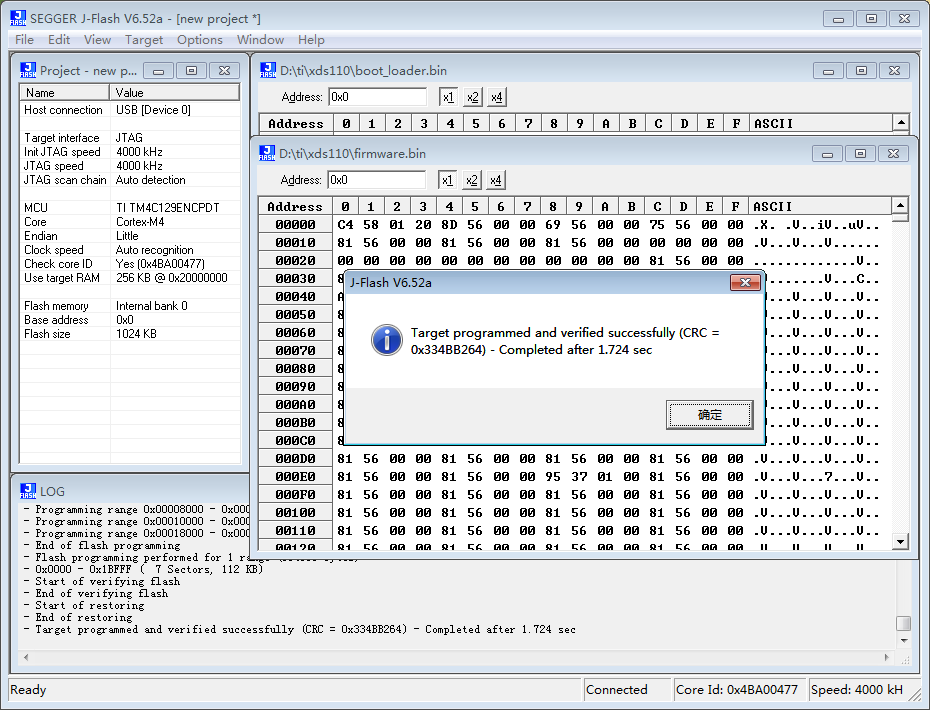Click the info icon in dialog
The image size is (930, 710).
387,340
